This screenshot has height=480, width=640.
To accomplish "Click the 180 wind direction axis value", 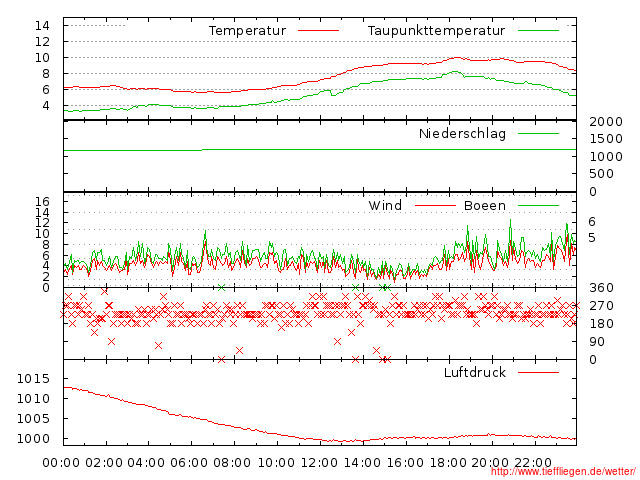I will (602, 324).
